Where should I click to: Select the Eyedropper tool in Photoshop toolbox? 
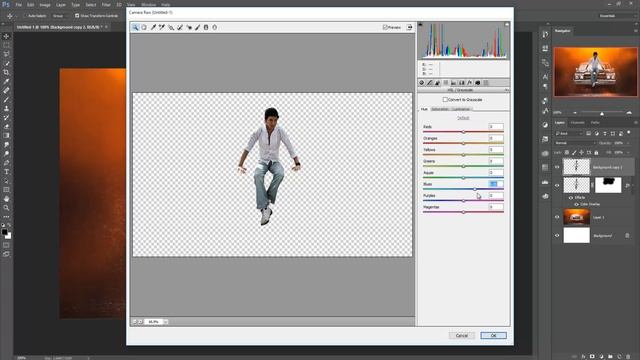(6, 81)
